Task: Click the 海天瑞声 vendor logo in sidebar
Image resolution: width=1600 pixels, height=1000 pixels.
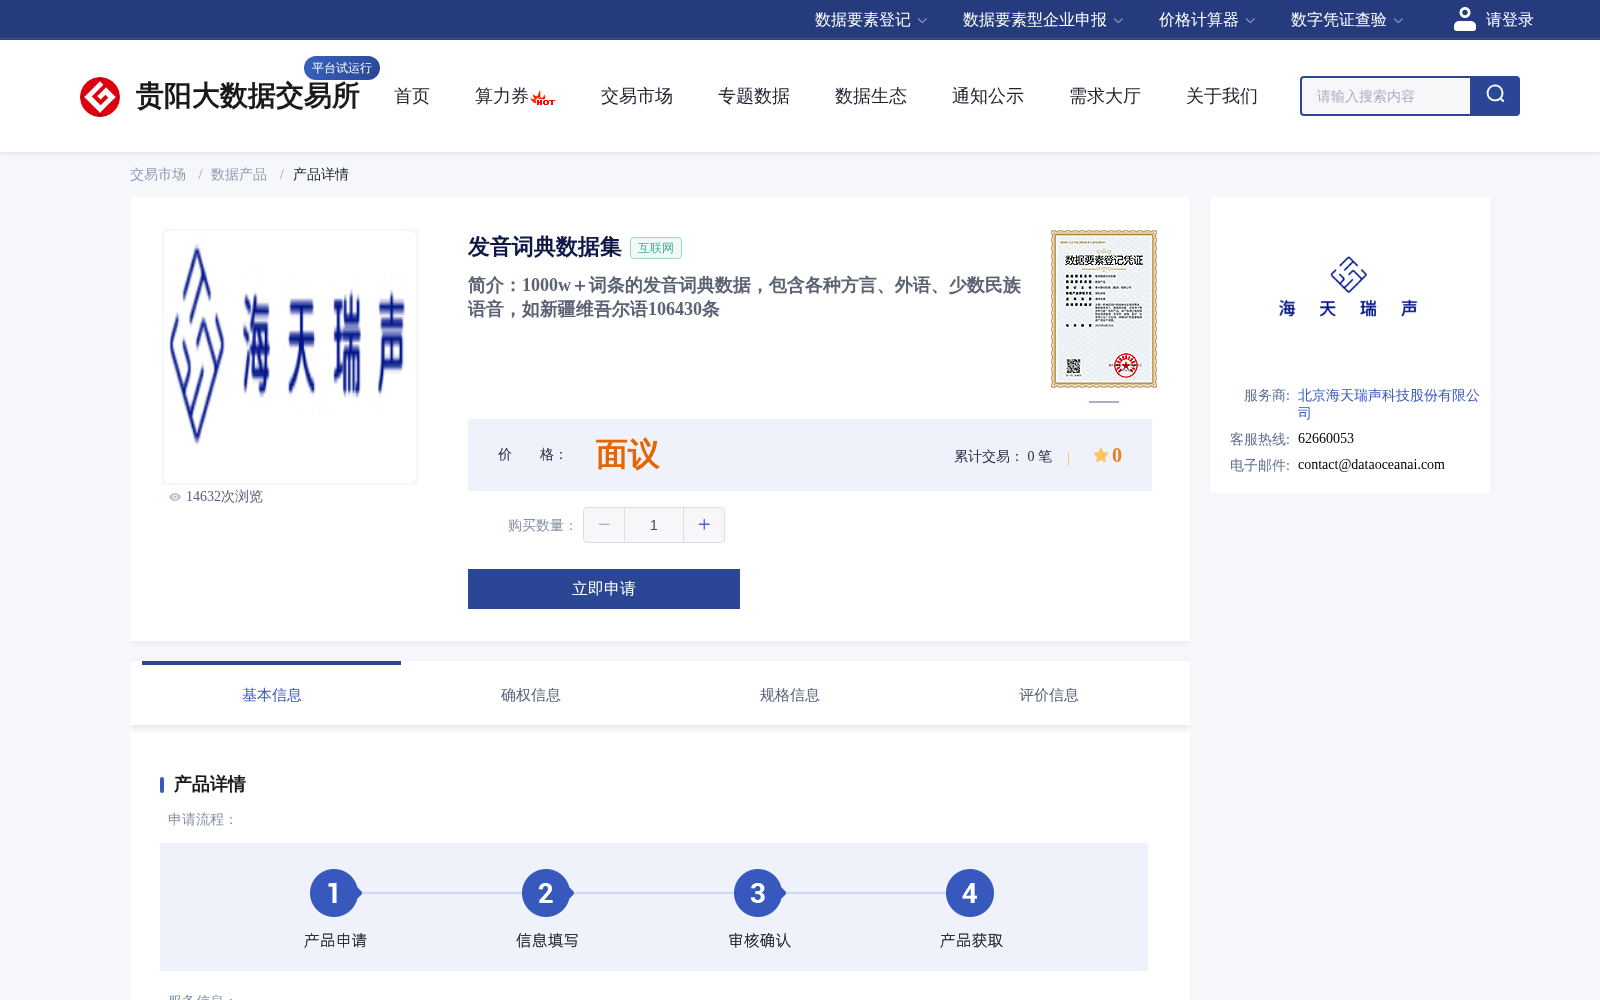Action: pos(1349,287)
